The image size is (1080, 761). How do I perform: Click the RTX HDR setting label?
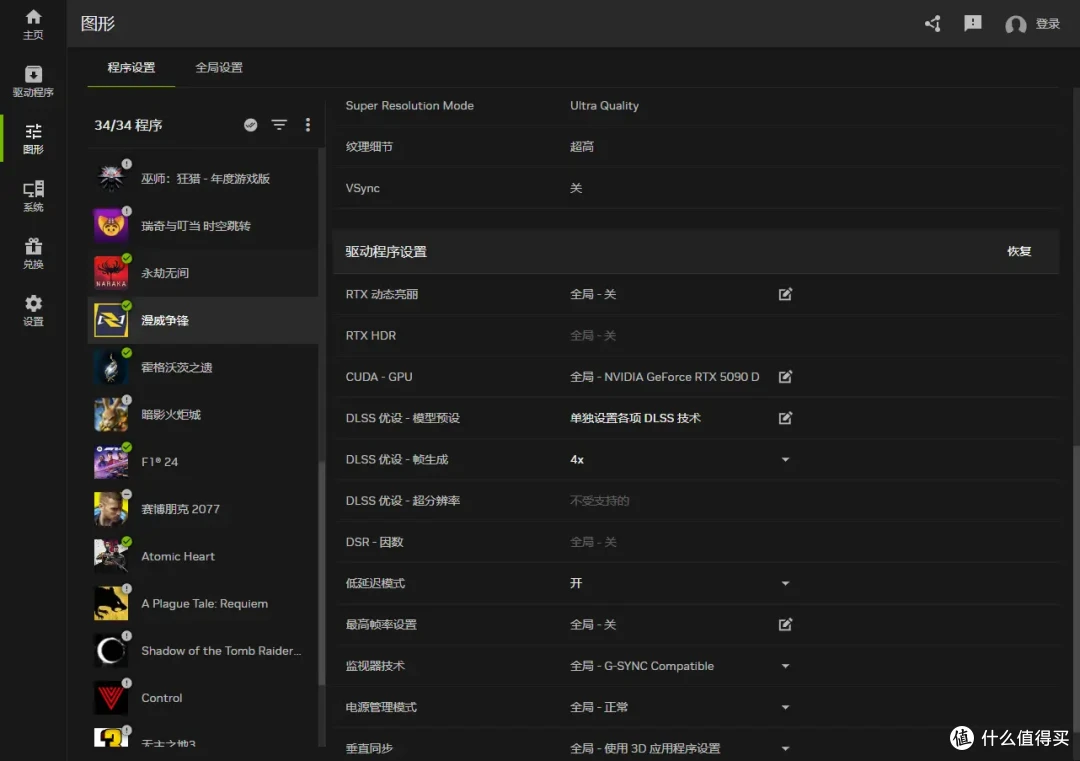coord(371,335)
